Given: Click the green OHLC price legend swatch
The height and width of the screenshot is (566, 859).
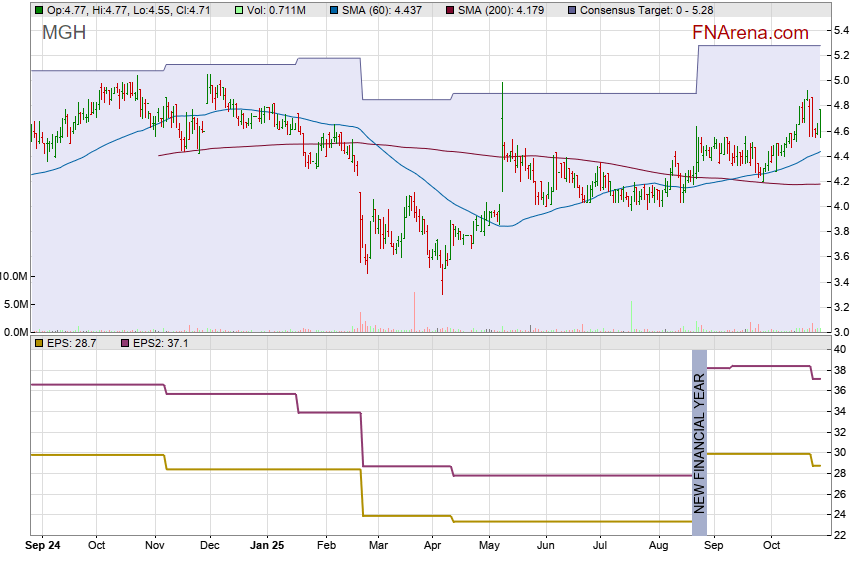Looking at the screenshot, I should (x=39, y=10).
